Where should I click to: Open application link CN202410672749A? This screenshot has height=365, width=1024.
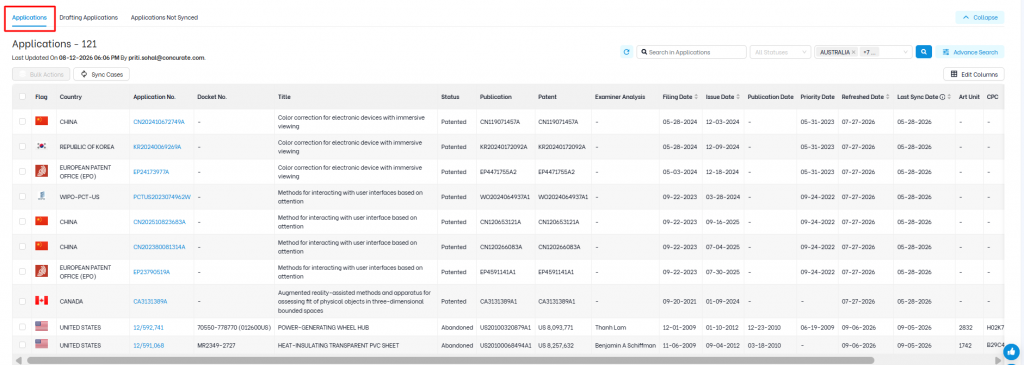(159, 121)
